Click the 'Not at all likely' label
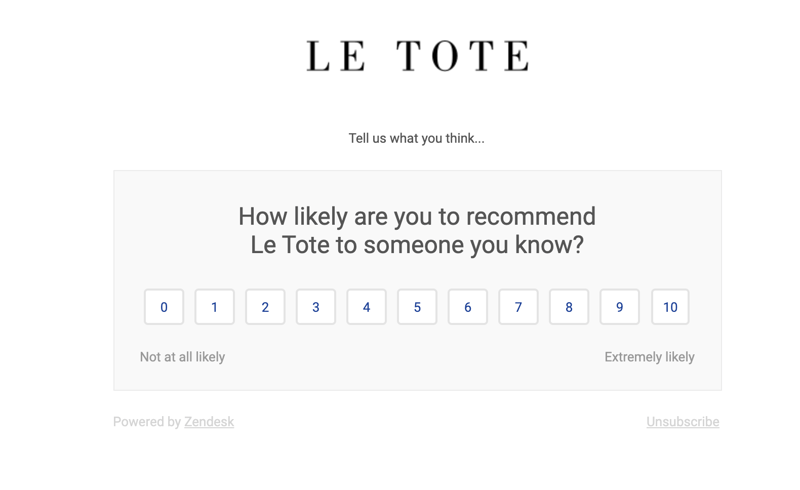Screen dimensions: 800x490 click(182, 357)
